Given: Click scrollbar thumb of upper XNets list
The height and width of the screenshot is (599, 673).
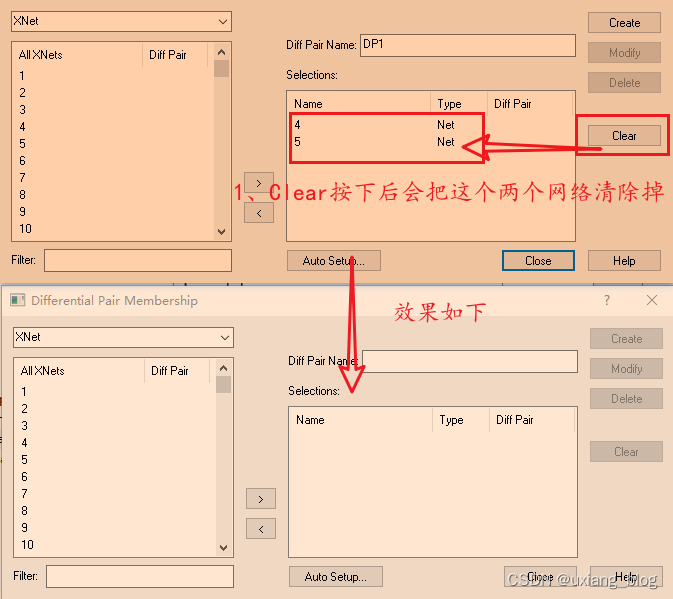Looking at the screenshot, I should click(x=221, y=69).
